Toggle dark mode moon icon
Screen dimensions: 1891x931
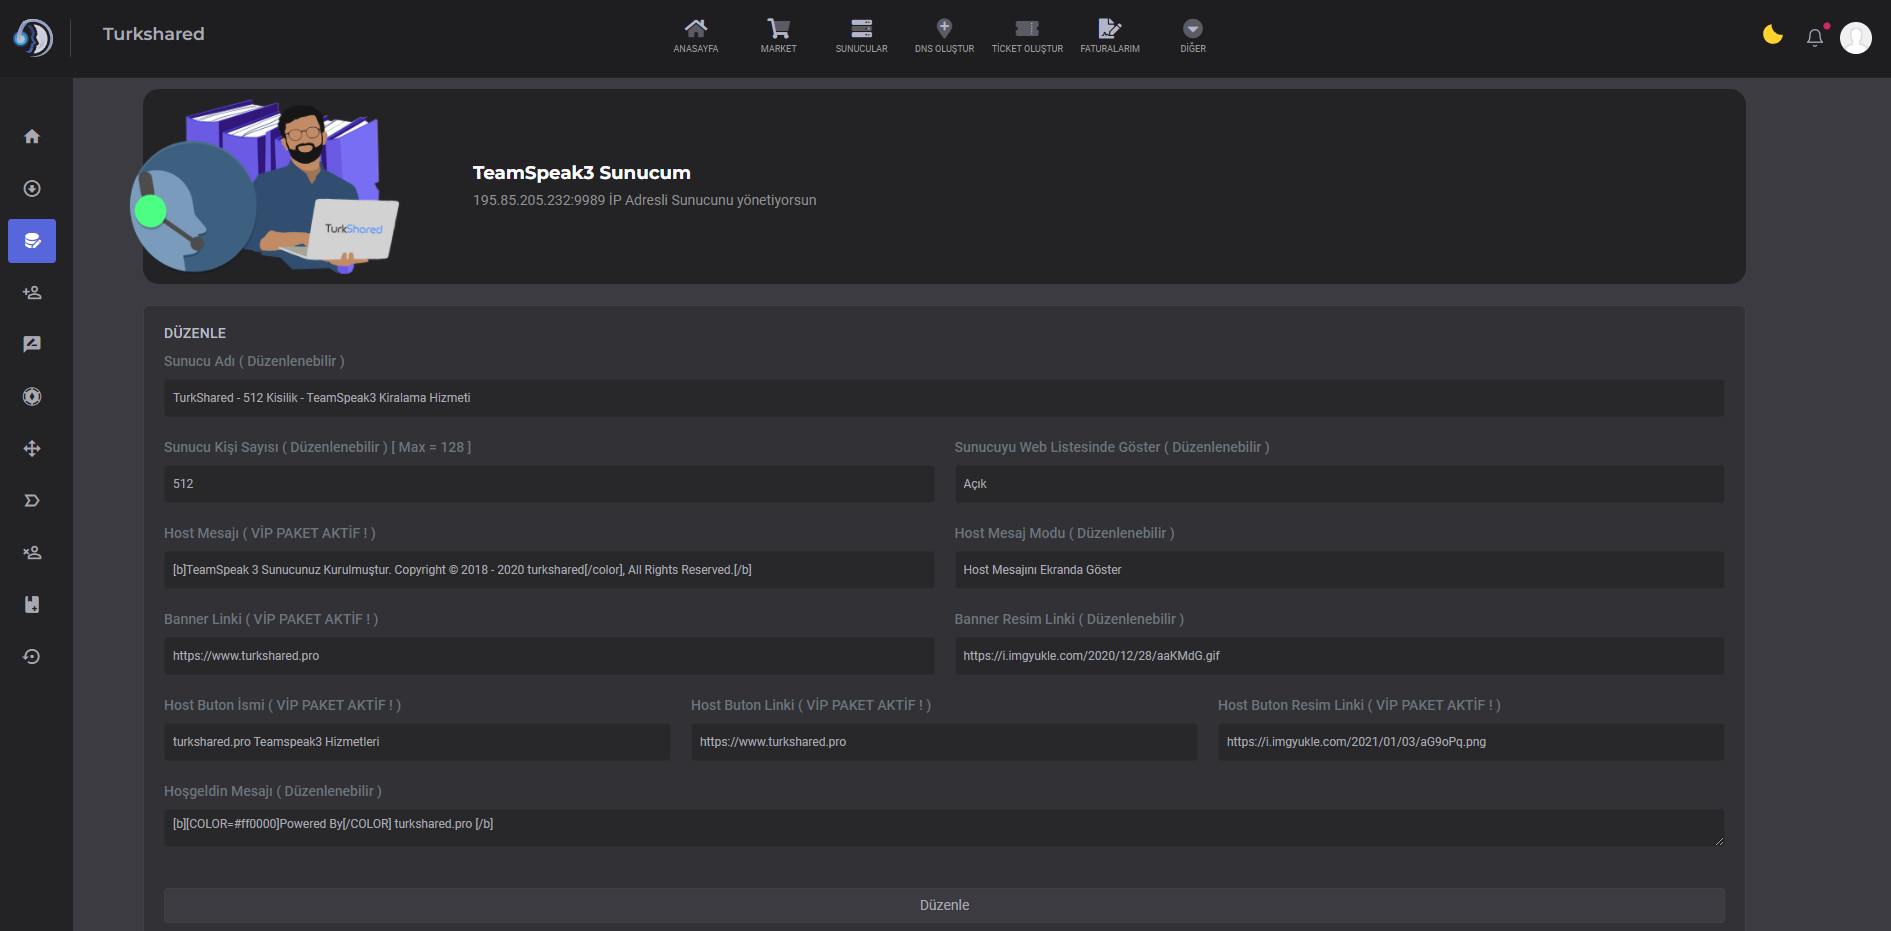(1773, 36)
